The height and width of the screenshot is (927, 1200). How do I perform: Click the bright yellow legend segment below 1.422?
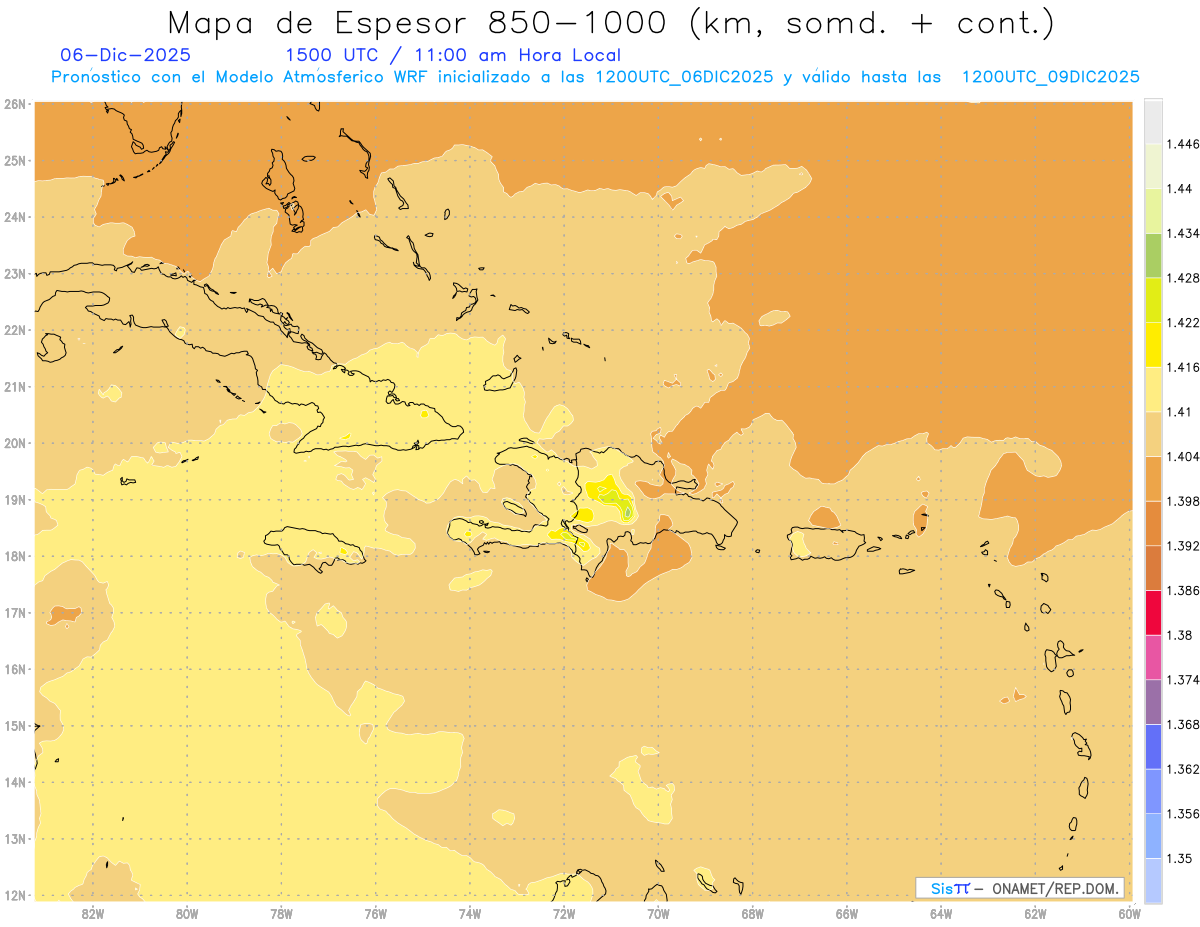pyautogui.click(x=1153, y=345)
